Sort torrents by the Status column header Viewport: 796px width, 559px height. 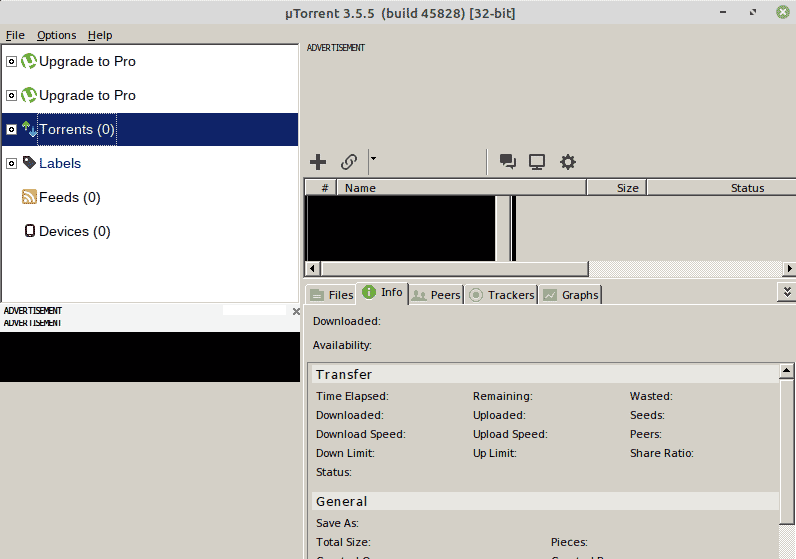[721, 187]
